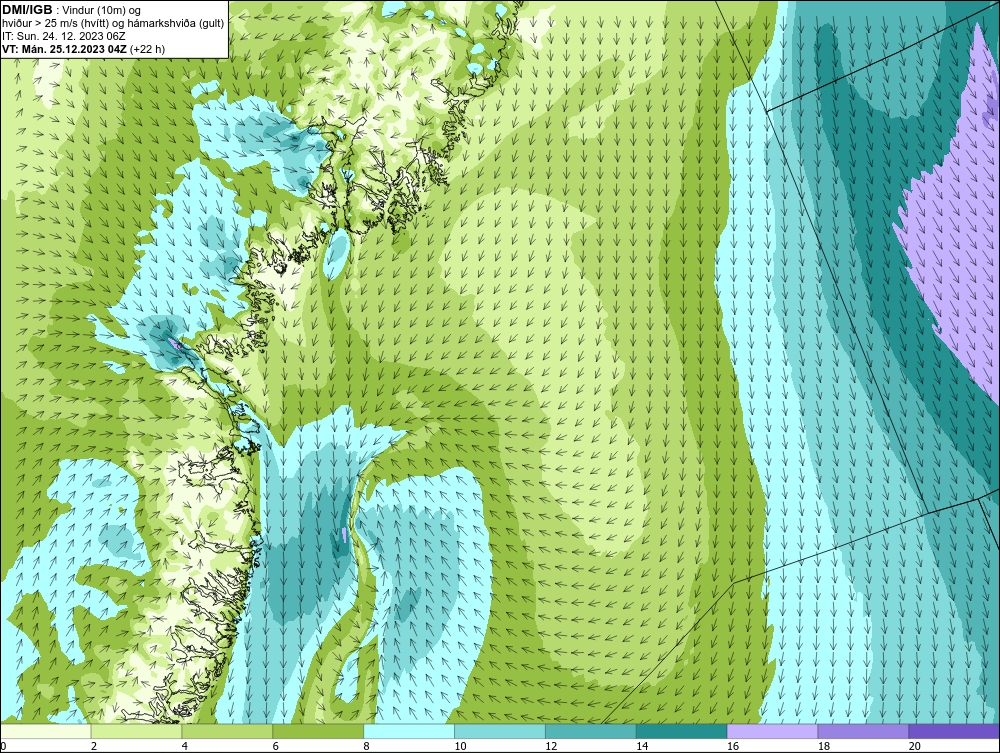Click the 2–4 m/s light green swatch
Screen dimensions: 1000x753
[136, 731]
